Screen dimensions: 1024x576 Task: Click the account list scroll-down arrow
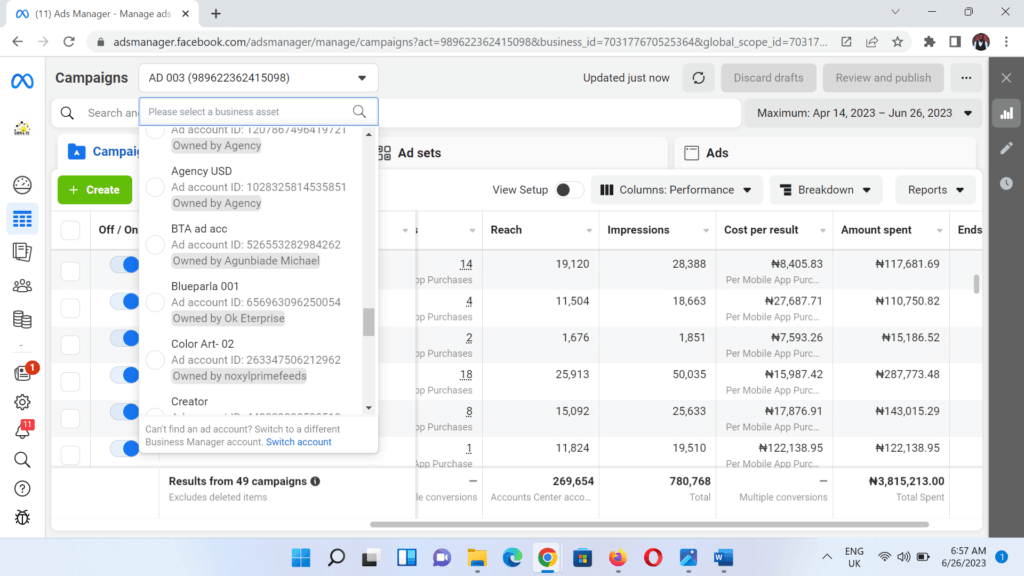pyautogui.click(x=369, y=408)
